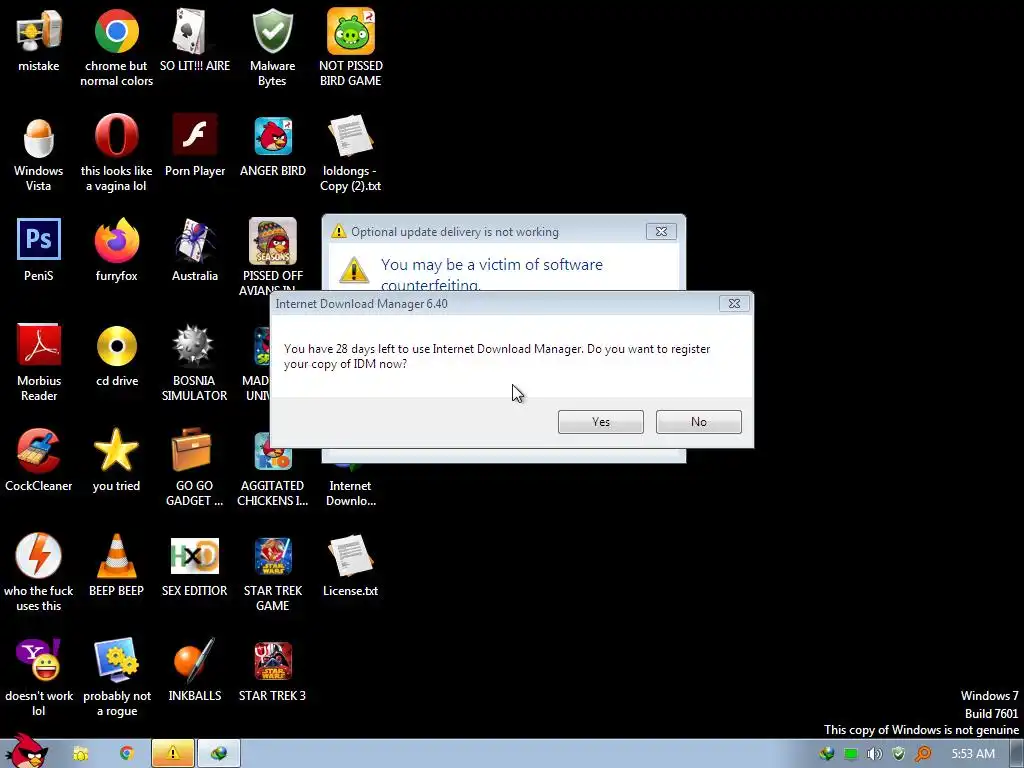Screen dimensions: 1024x768
Task: Select the CCleaner brush desktop icon
Action: (x=39, y=460)
